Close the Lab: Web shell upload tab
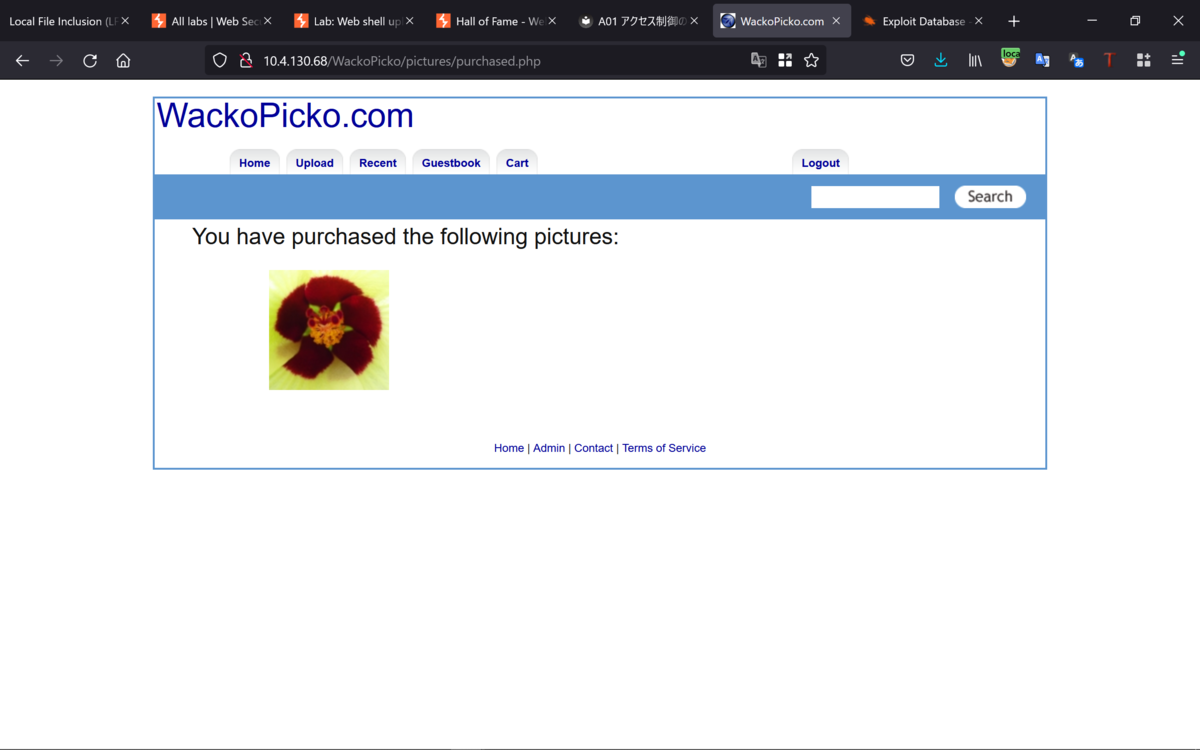Image resolution: width=1200 pixels, height=750 pixels. coord(409,21)
